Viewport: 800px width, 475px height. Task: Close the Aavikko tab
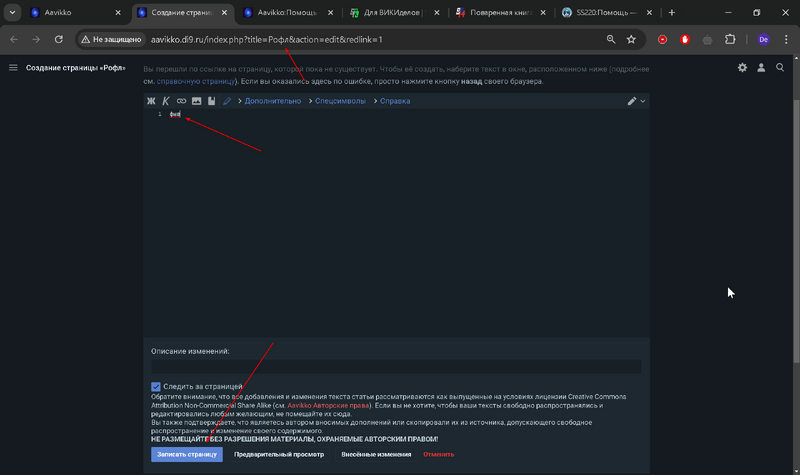pyautogui.click(x=118, y=12)
